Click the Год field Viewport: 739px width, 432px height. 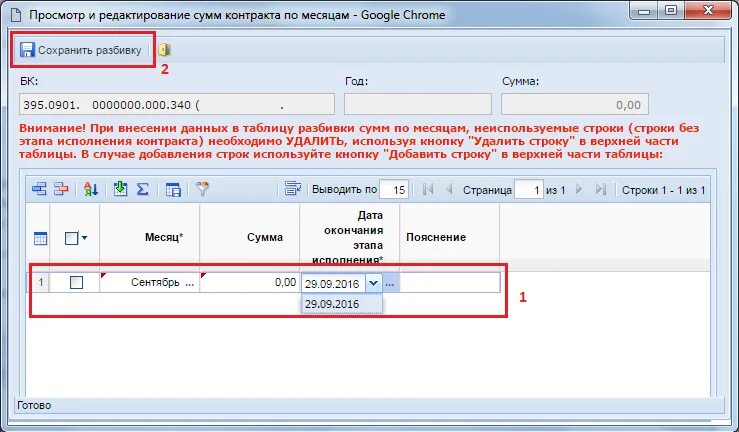tap(418, 104)
